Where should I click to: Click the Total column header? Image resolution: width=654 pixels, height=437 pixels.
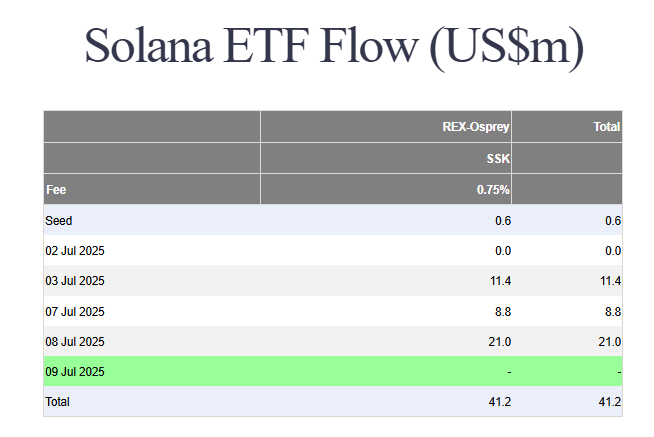pos(608,127)
